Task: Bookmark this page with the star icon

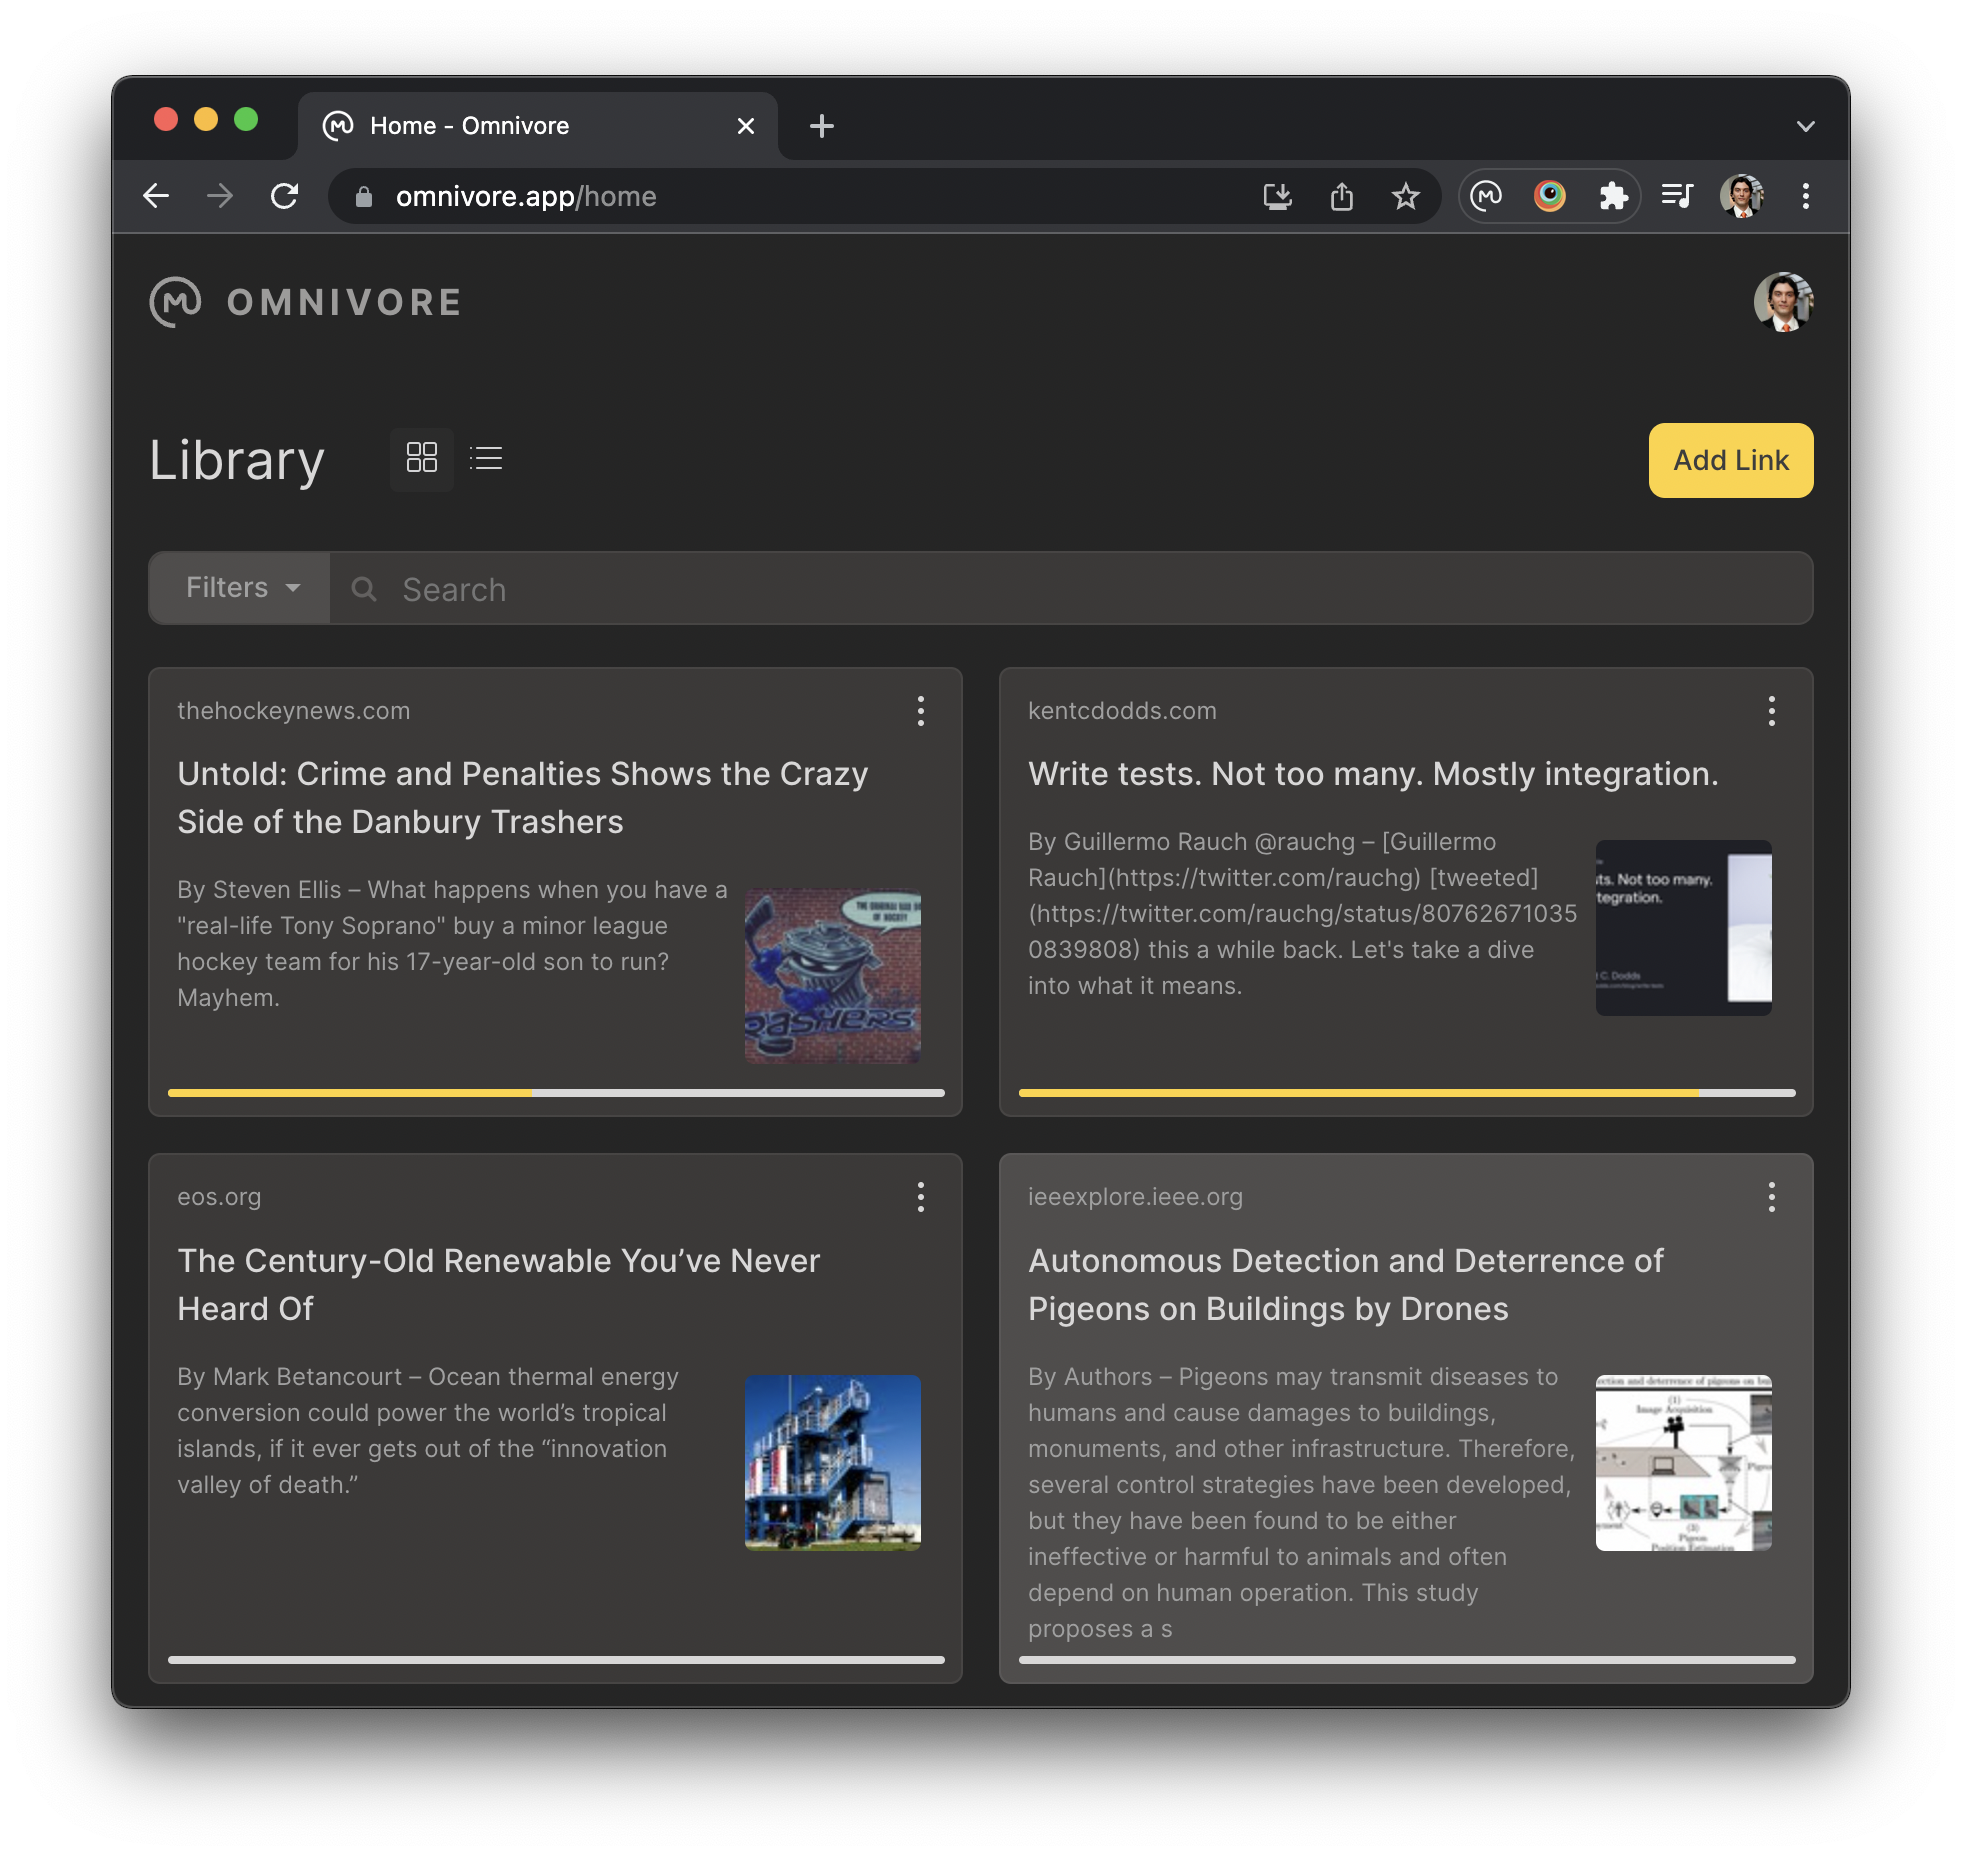Action: click(x=1405, y=196)
